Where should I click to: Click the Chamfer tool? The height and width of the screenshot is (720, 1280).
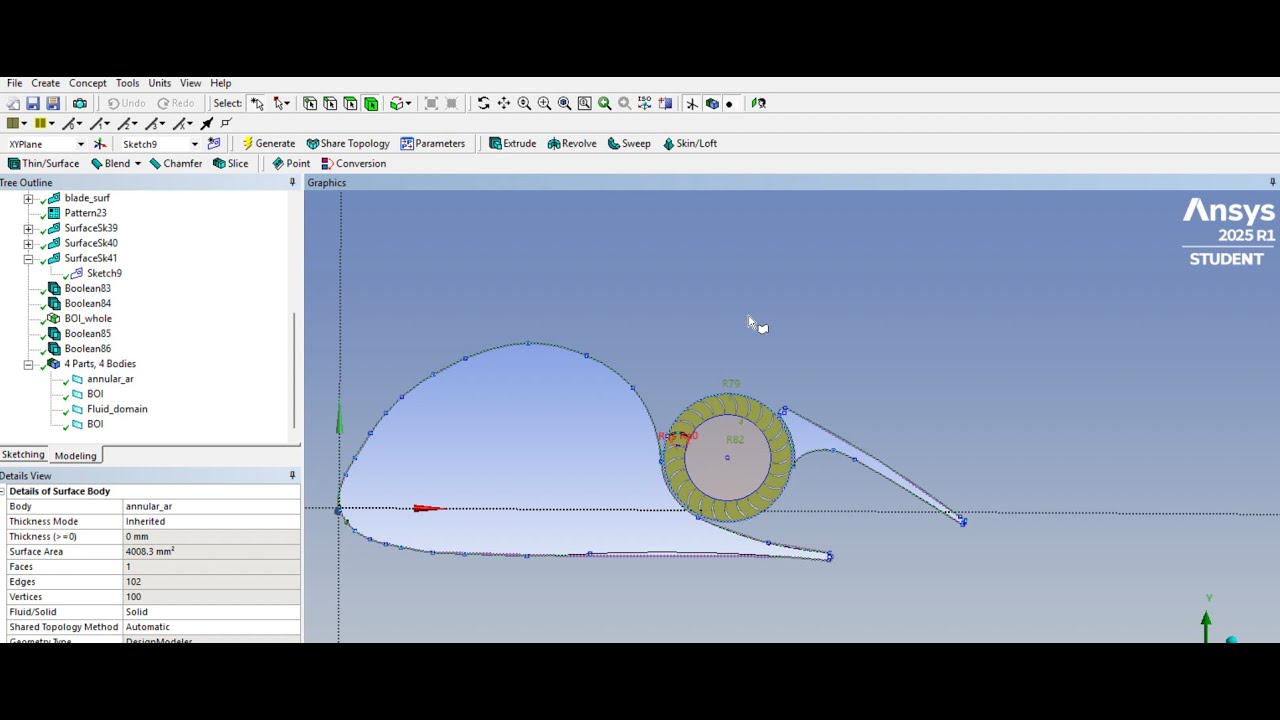(176, 163)
